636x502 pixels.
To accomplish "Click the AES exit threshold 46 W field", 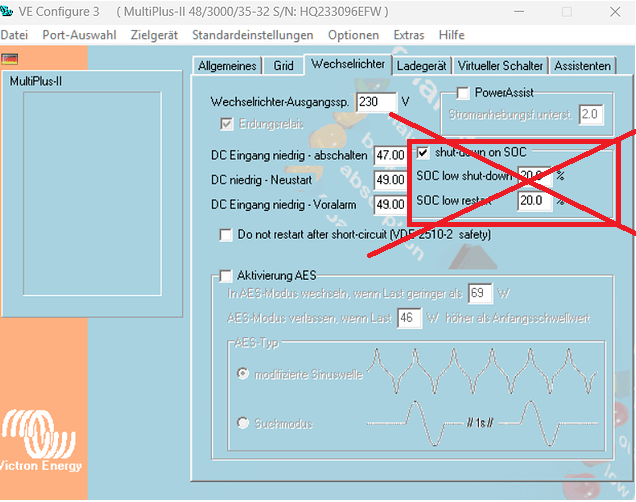I will coord(409,318).
